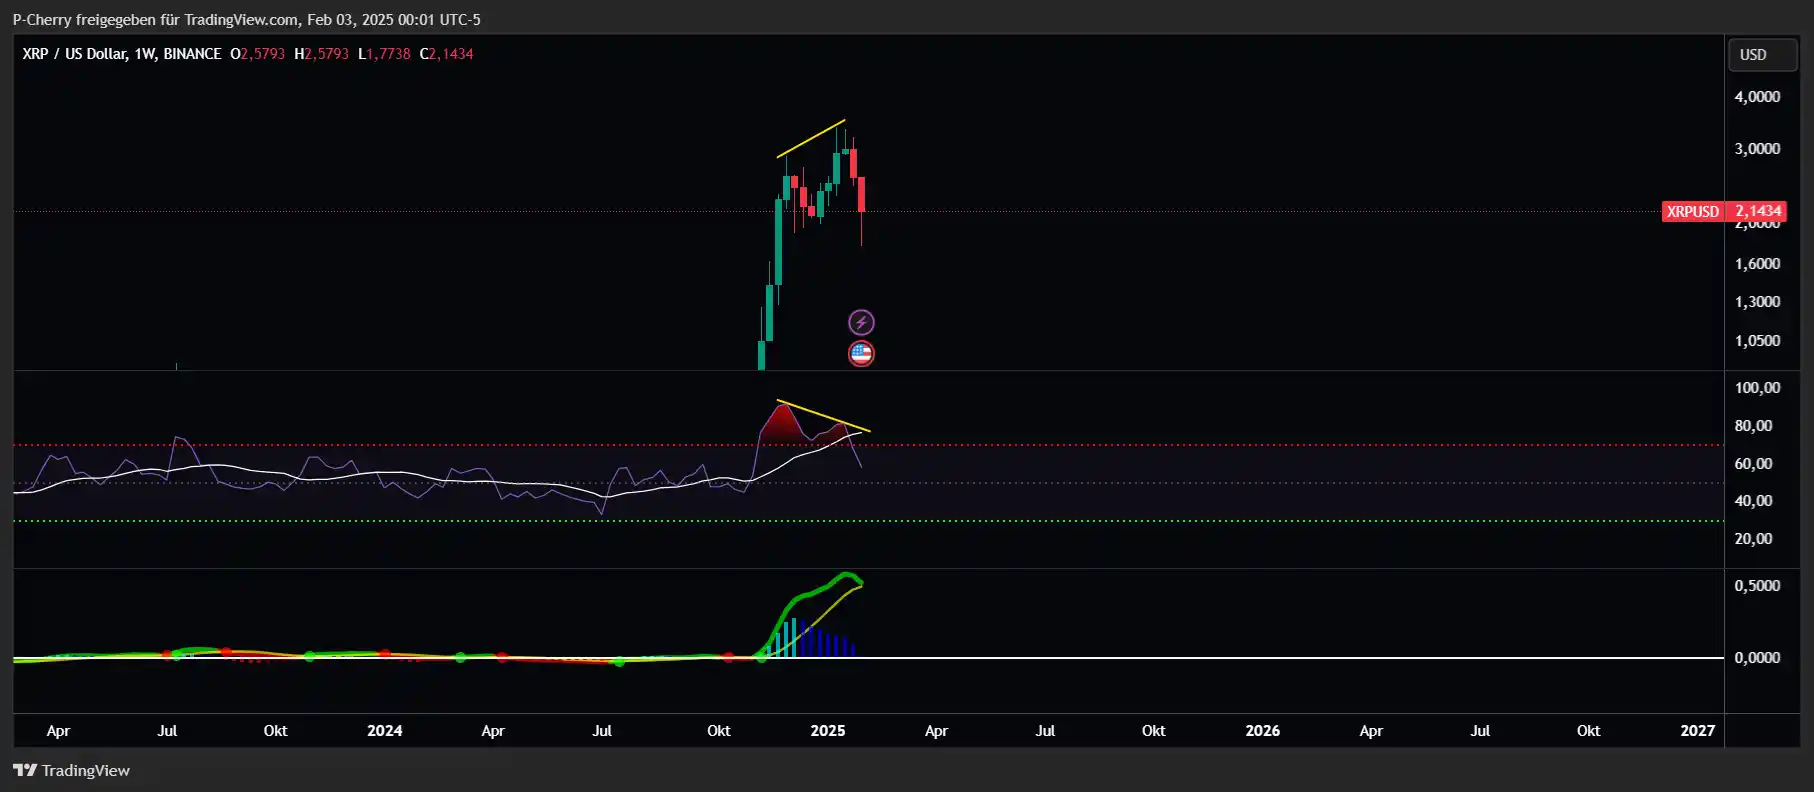
Task: Click the 1,6000 price axis label
Action: point(1757,264)
